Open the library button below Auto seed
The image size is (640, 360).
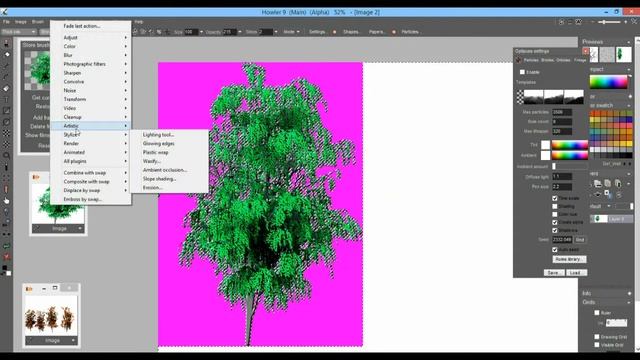[x=569, y=259]
